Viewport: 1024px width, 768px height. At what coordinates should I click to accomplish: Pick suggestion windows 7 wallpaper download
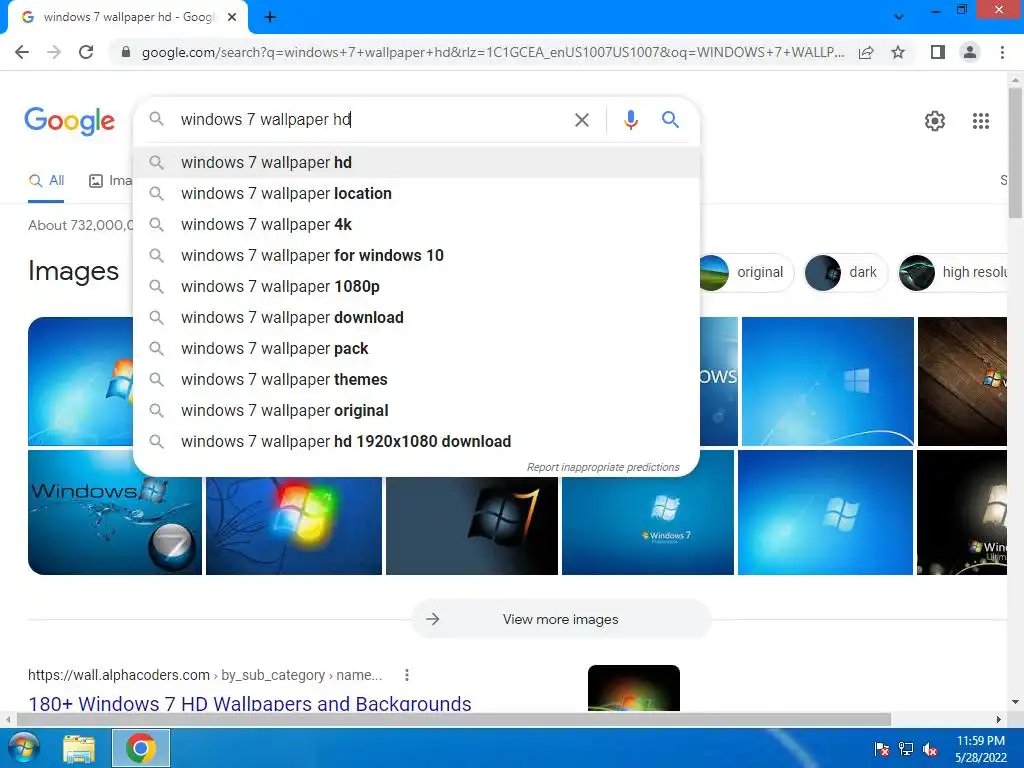pos(416,317)
